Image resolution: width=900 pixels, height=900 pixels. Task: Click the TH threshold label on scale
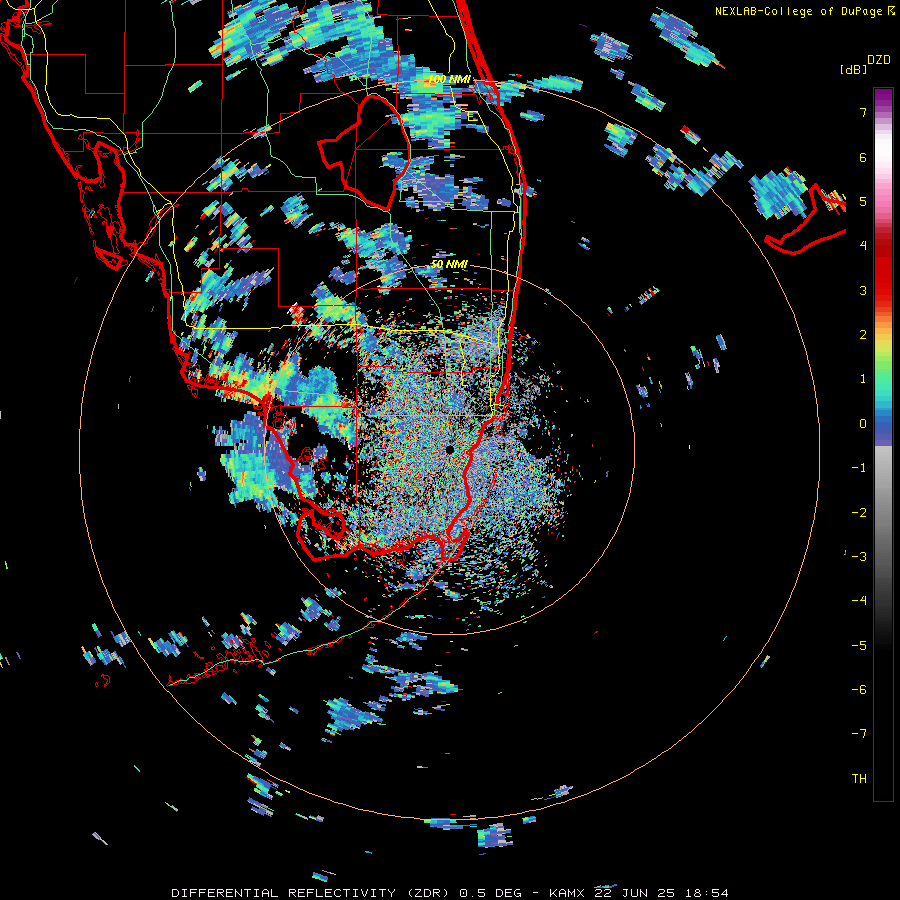(859, 779)
